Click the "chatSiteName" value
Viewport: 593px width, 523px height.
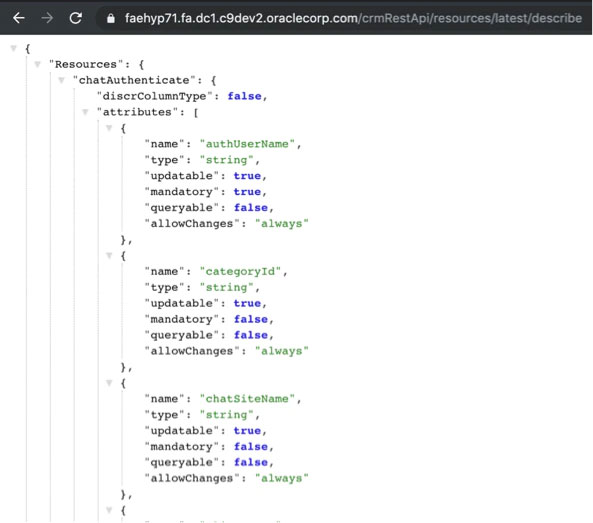pyautogui.click(x=247, y=399)
